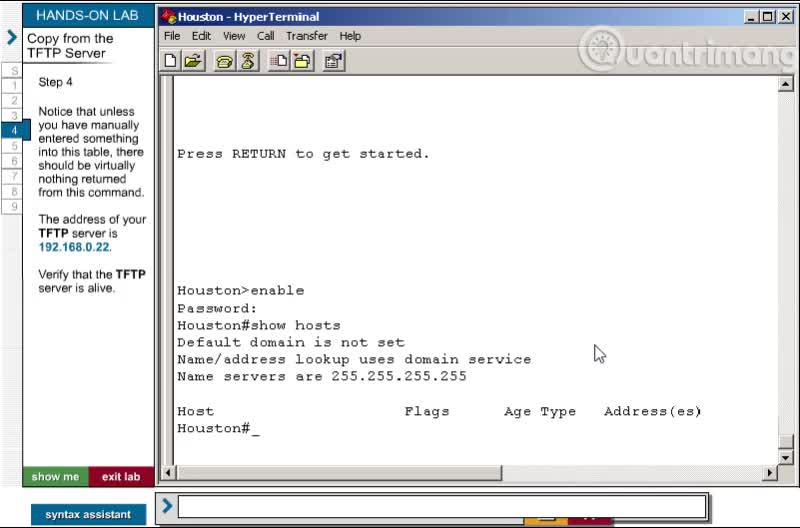Open the Help menu
Image resolution: width=800 pixels, height=528 pixels.
(350, 36)
